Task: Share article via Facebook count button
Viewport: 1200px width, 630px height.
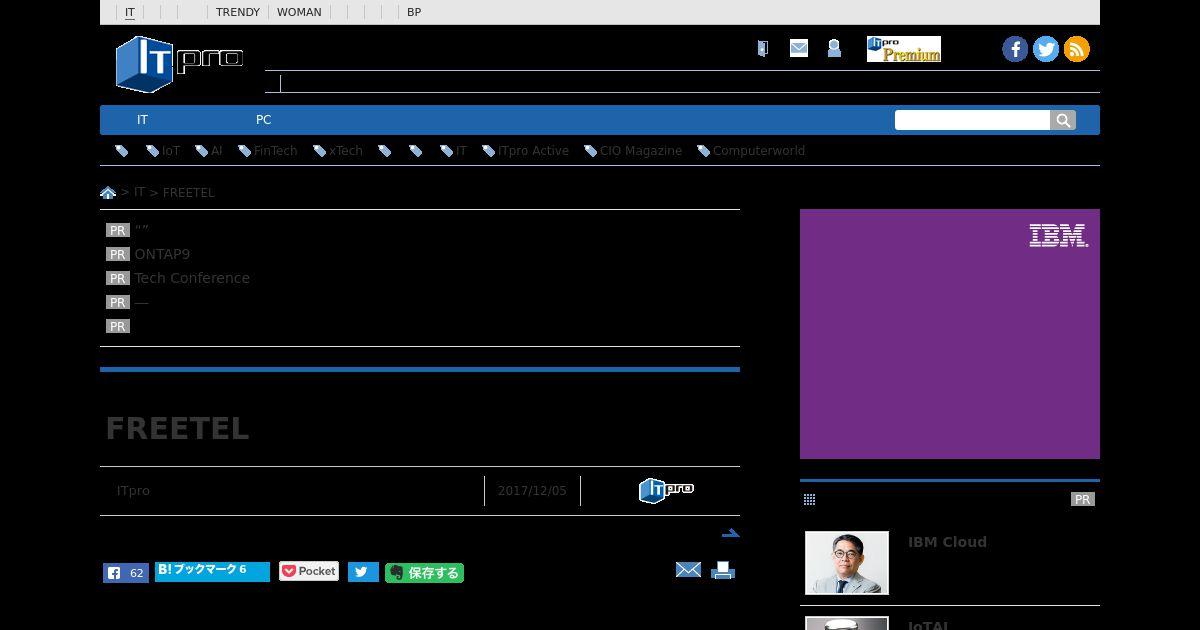Action: pyautogui.click(x=126, y=573)
